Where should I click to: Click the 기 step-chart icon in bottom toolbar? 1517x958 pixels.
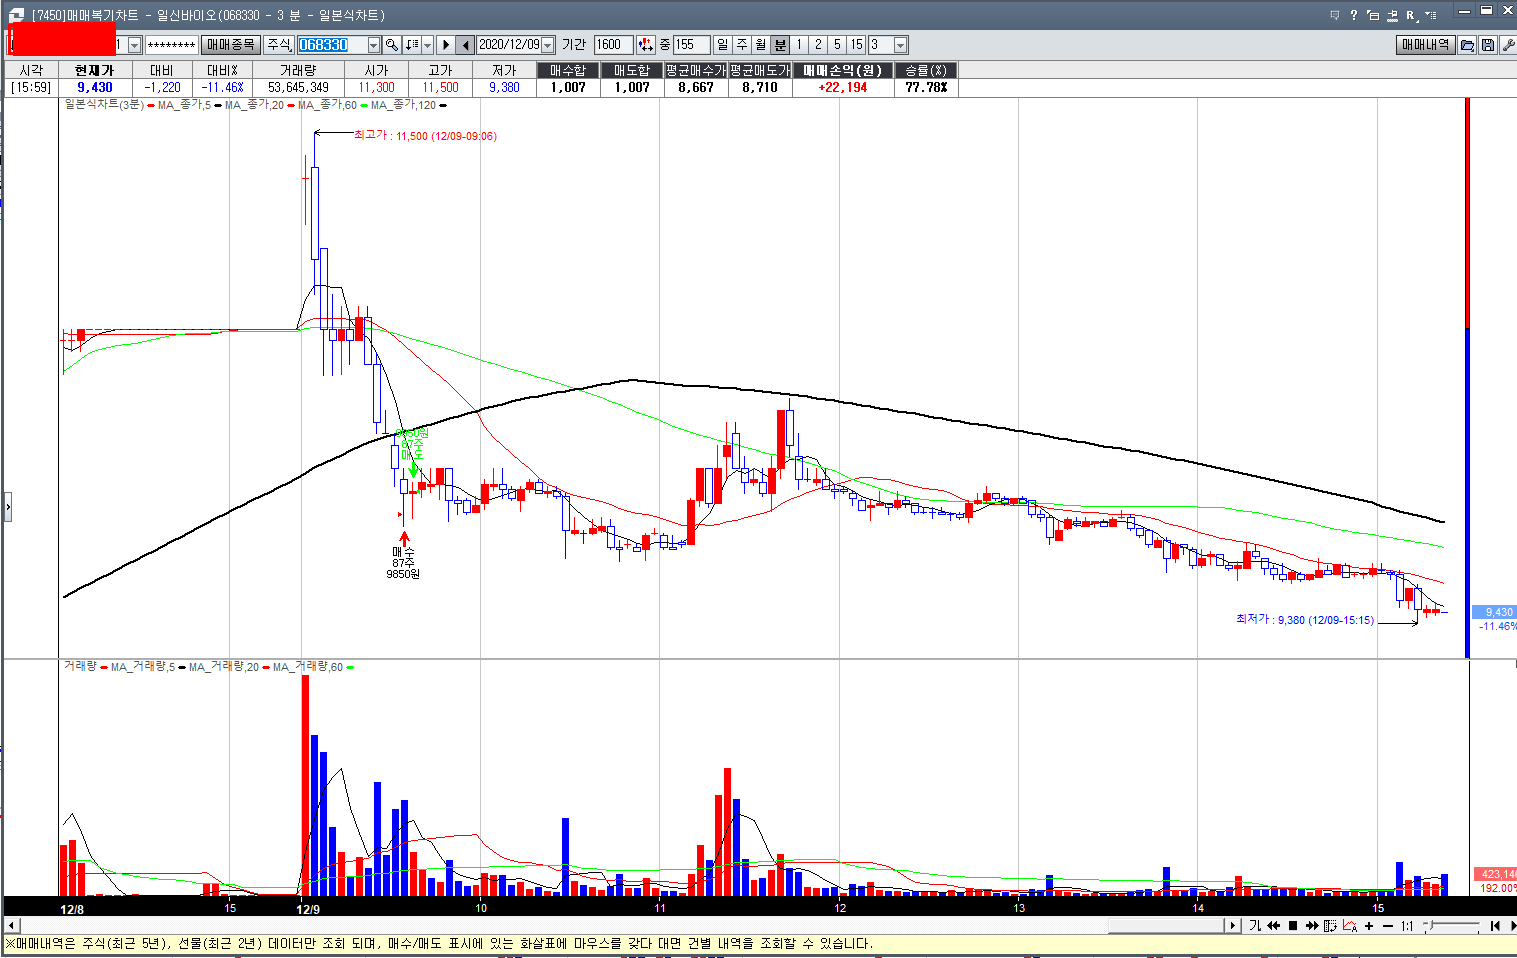point(1255,926)
